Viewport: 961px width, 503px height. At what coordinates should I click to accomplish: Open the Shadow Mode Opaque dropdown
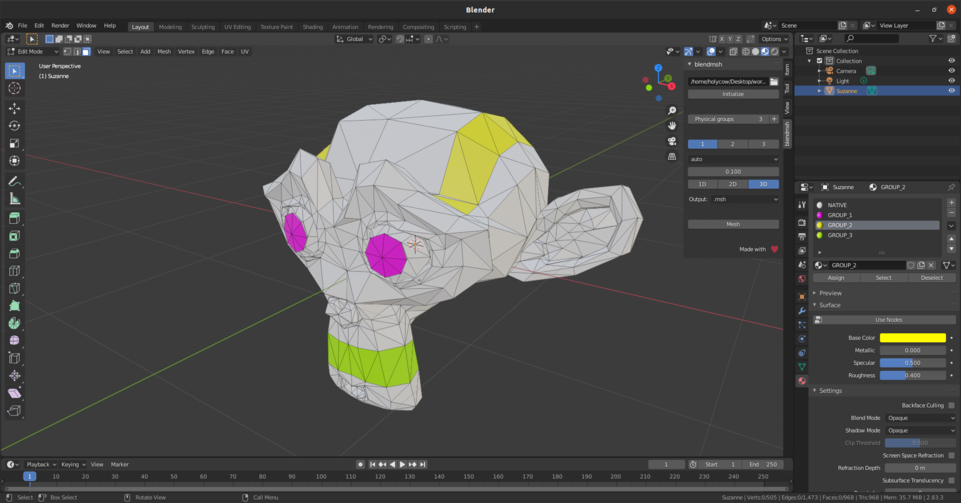pyautogui.click(x=920, y=430)
